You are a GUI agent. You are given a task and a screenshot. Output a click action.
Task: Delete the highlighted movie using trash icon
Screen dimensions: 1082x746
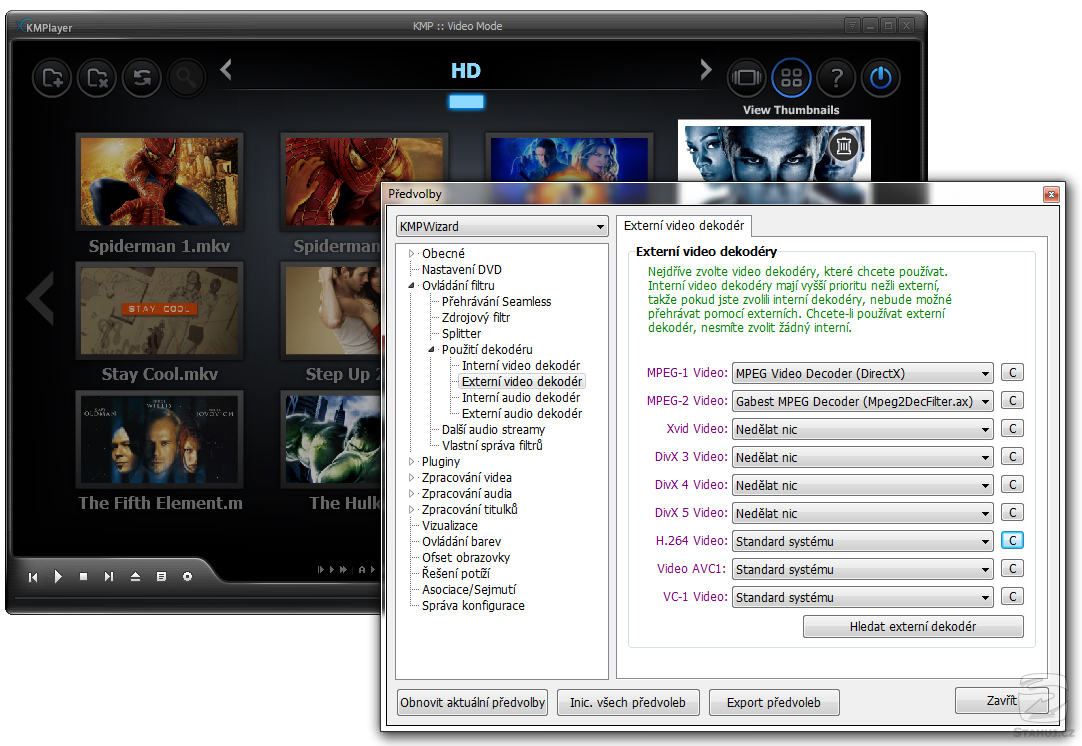[x=843, y=146]
